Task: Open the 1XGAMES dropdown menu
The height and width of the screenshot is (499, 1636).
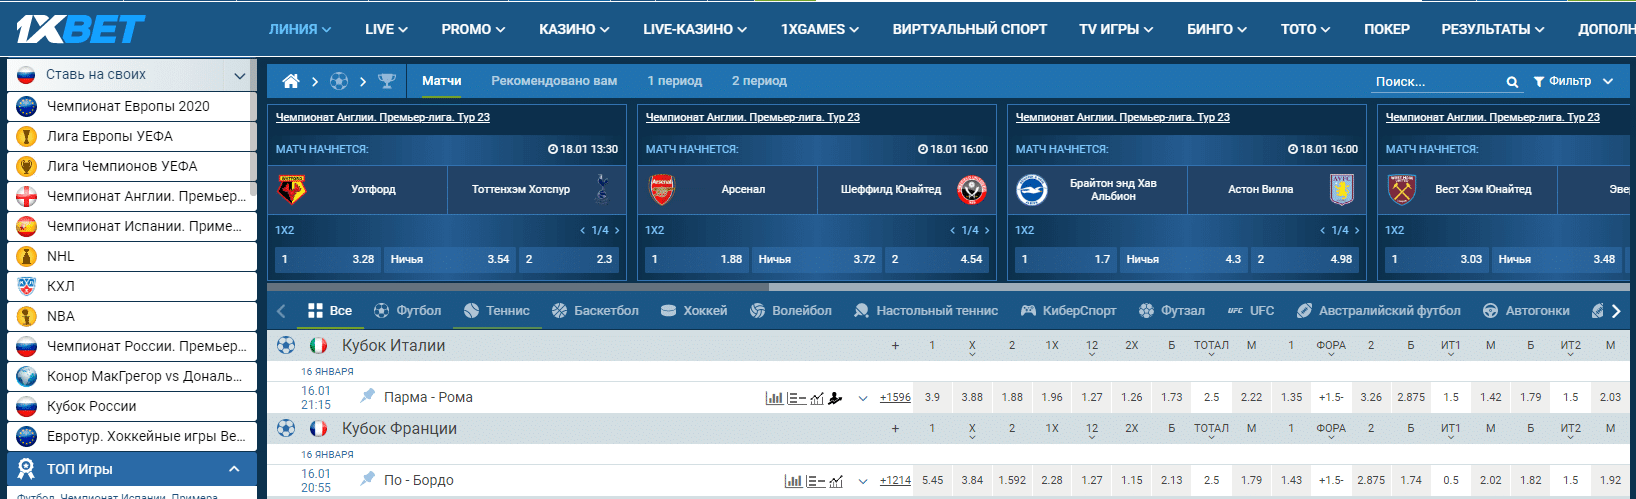Action: click(x=820, y=29)
